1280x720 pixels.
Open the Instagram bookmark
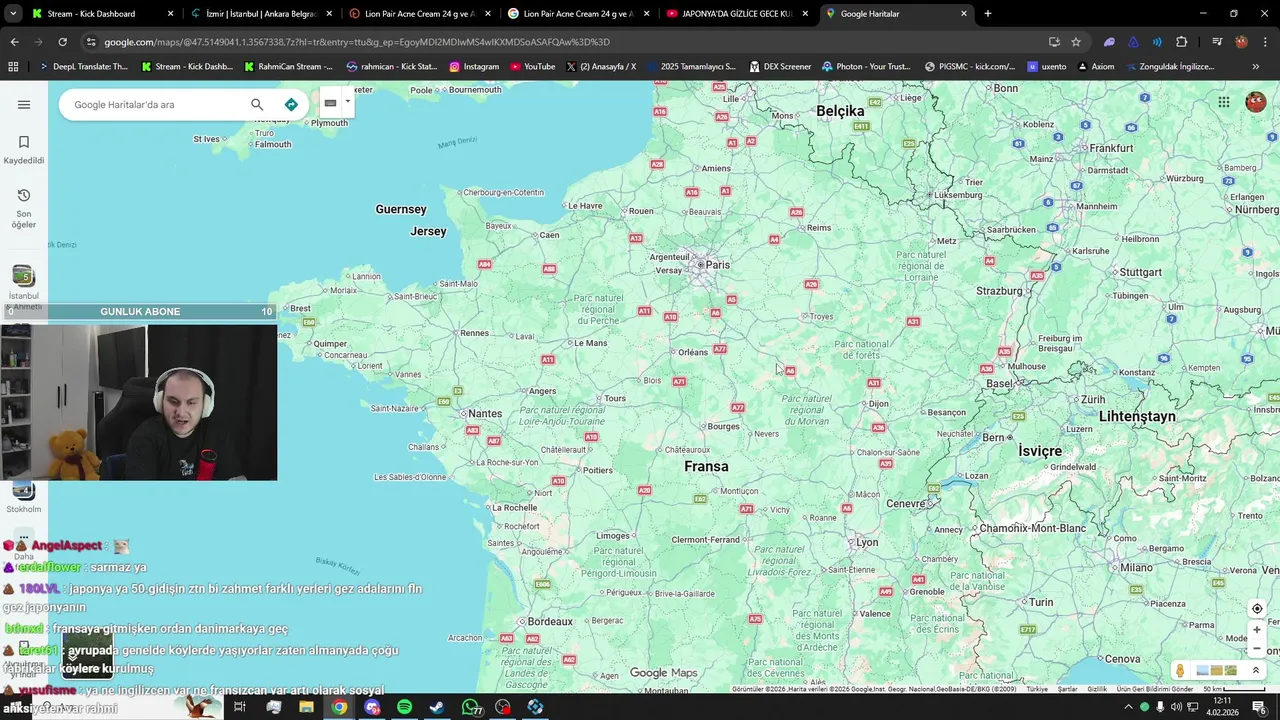474,66
